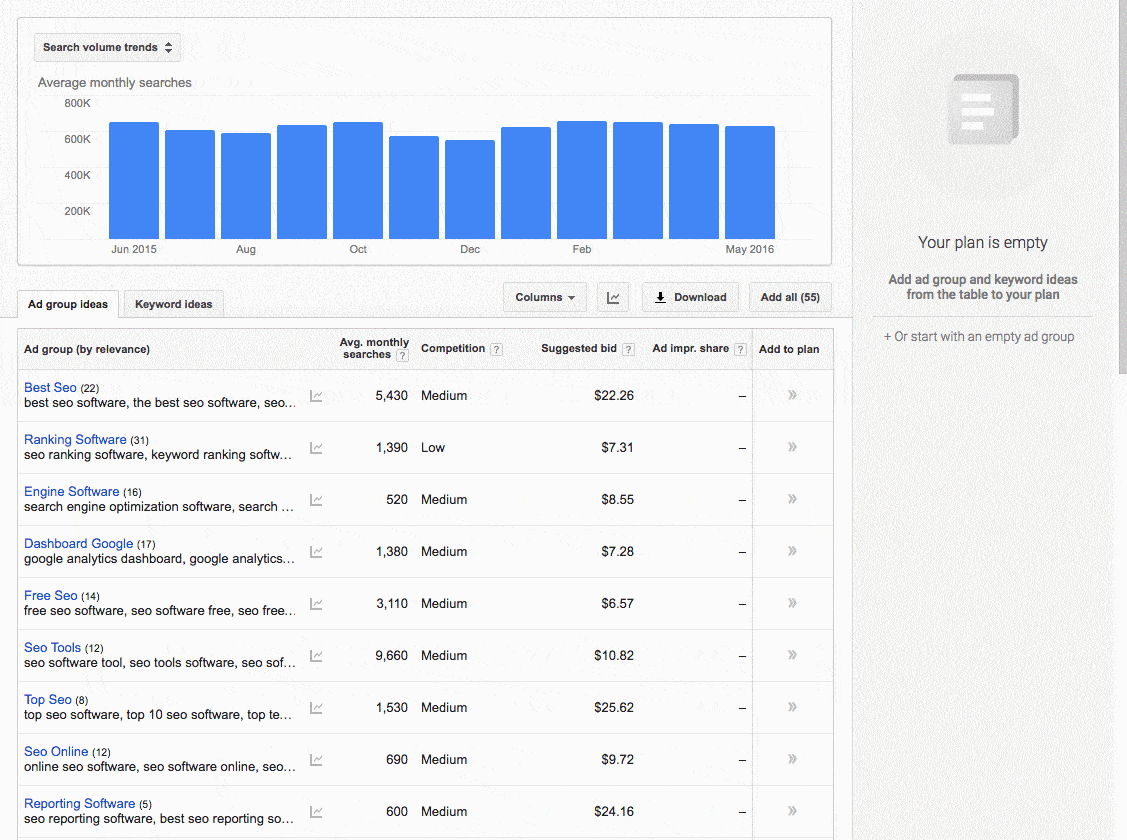1127x840 pixels.
Task: Show trend chart for Best Seo row
Action: click(316, 396)
